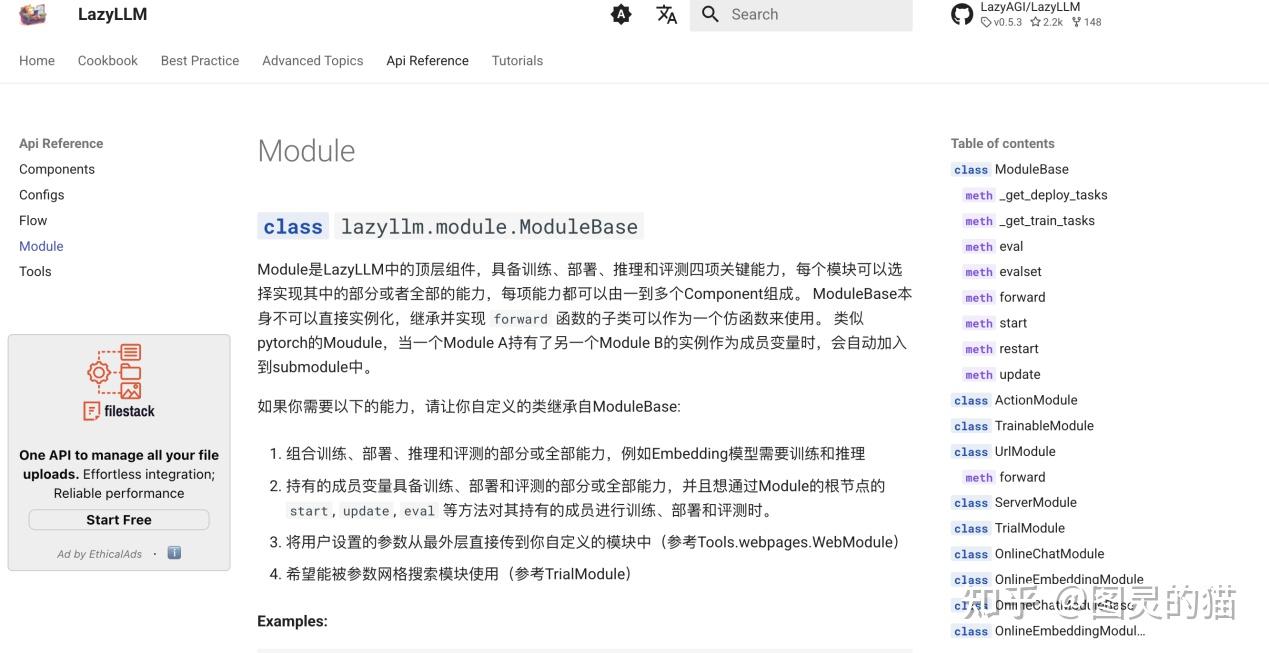Open the Tutorials tab
Screen dimensions: 1269x653
(517, 60)
